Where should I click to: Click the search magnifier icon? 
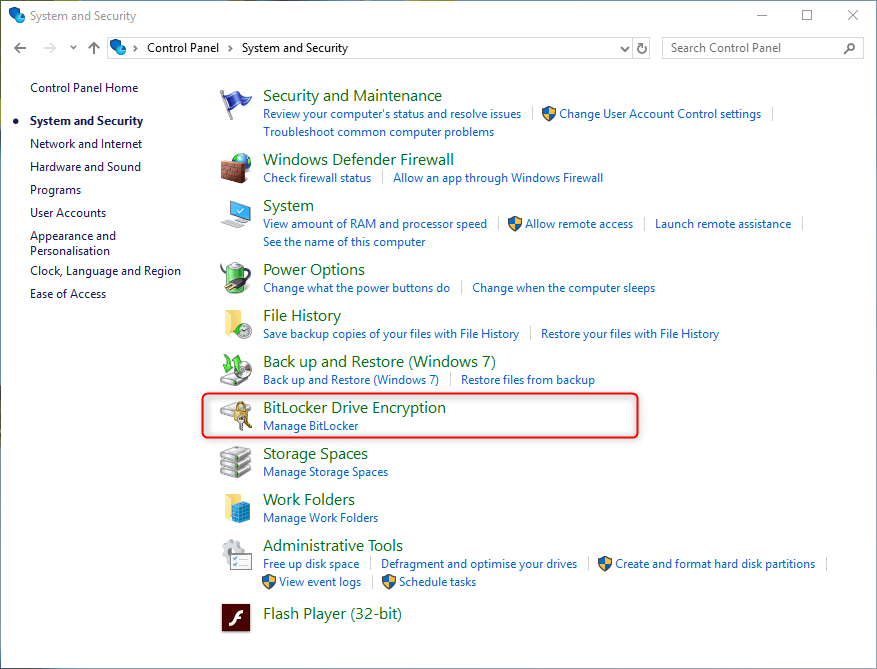850,48
